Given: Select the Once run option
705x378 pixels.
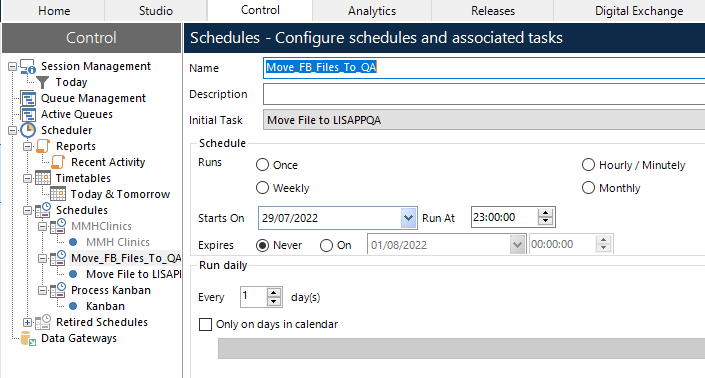Looking at the screenshot, I should point(263,165).
